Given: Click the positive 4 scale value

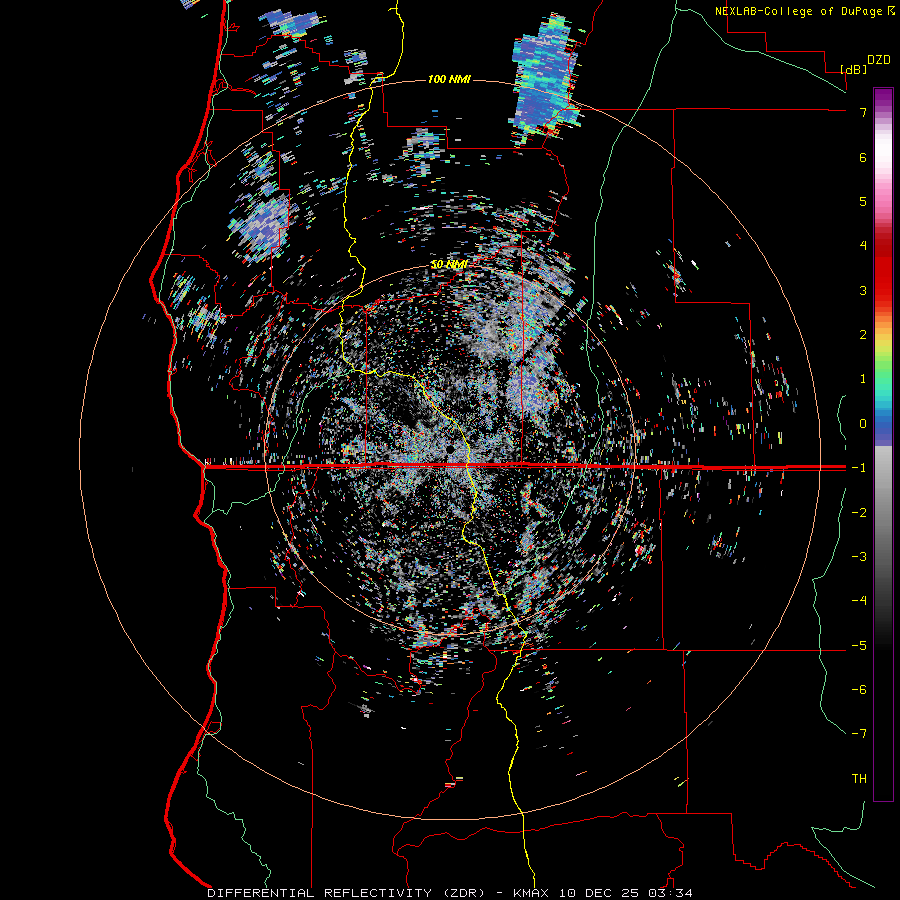Looking at the screenshot, I should [x=863, y=246].
